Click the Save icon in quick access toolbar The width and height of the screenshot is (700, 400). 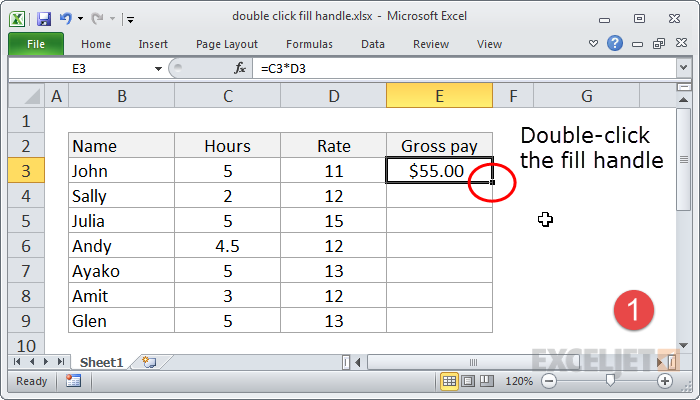(x=44, y=19)
